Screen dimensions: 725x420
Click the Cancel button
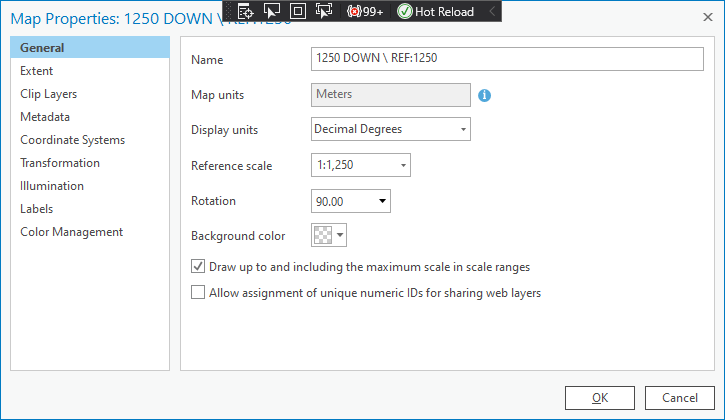[680, 397]
